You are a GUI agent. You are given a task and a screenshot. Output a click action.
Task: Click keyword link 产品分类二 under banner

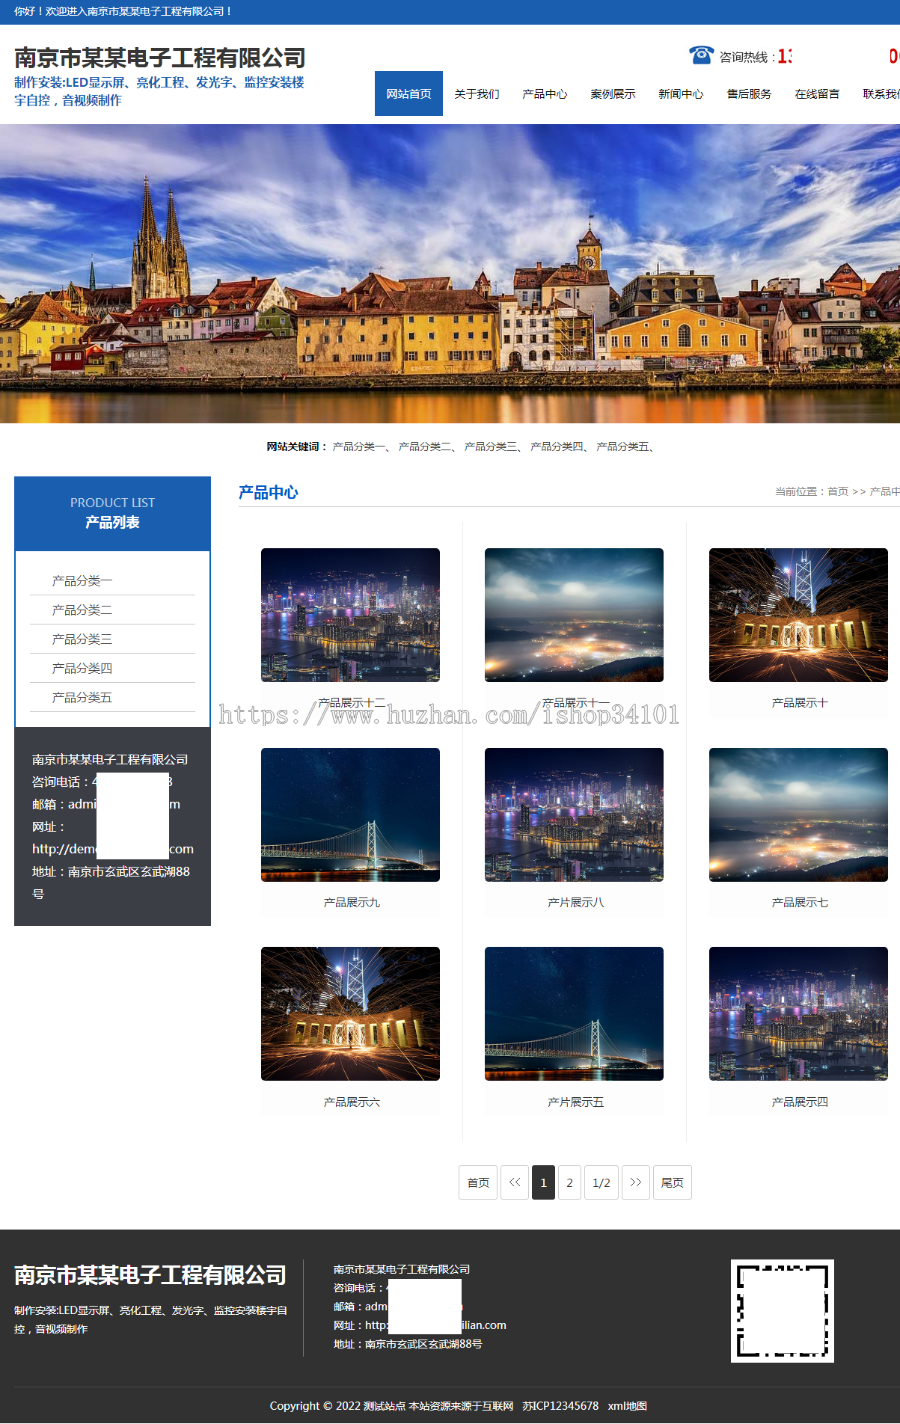pyautogui.click(x=424, y=447)
